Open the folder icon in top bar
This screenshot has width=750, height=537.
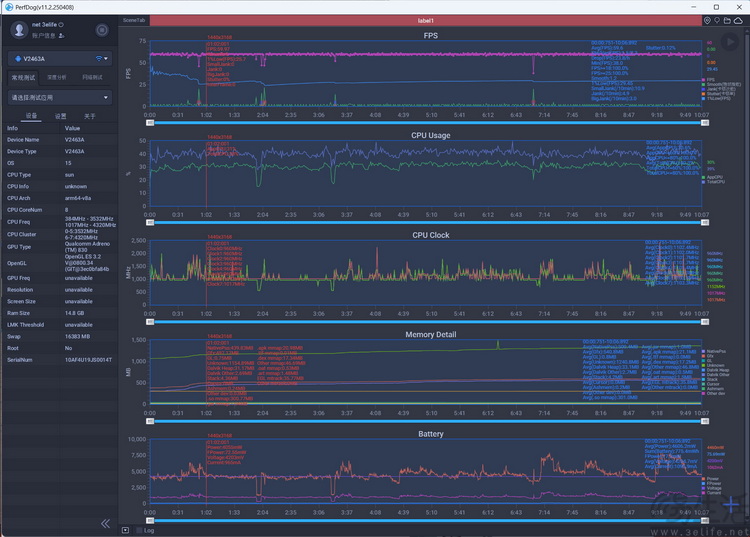coord(727,21)
